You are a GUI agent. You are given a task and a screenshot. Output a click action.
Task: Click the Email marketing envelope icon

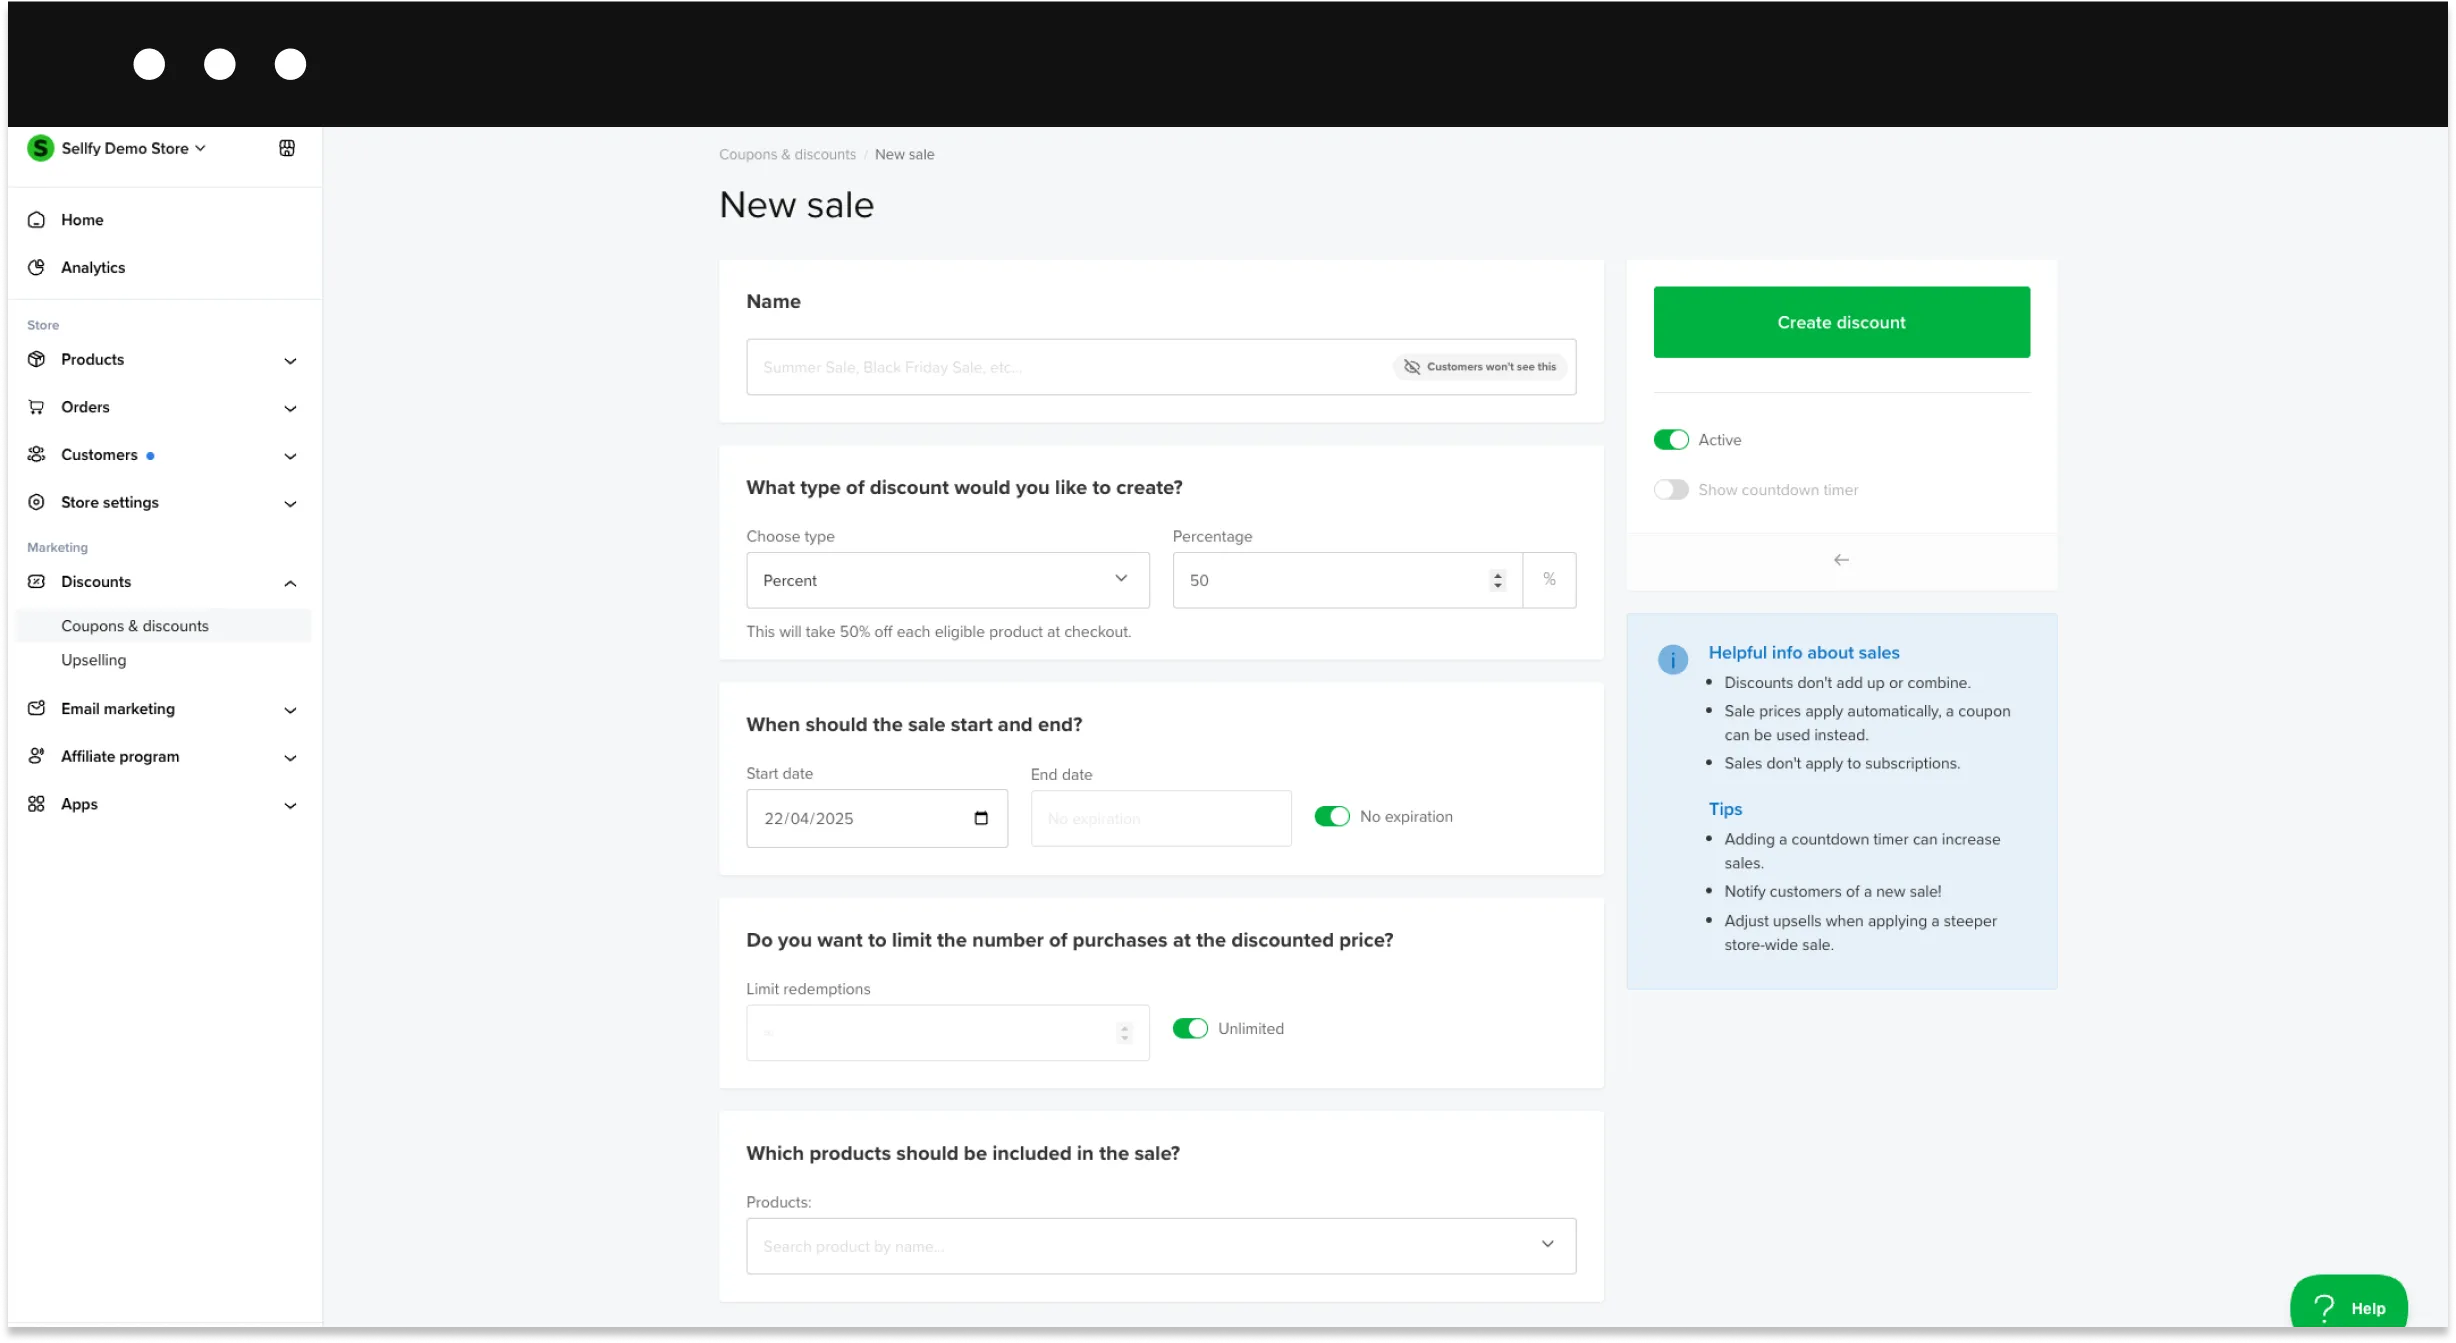pyautogui.click(x=36, y=708)
